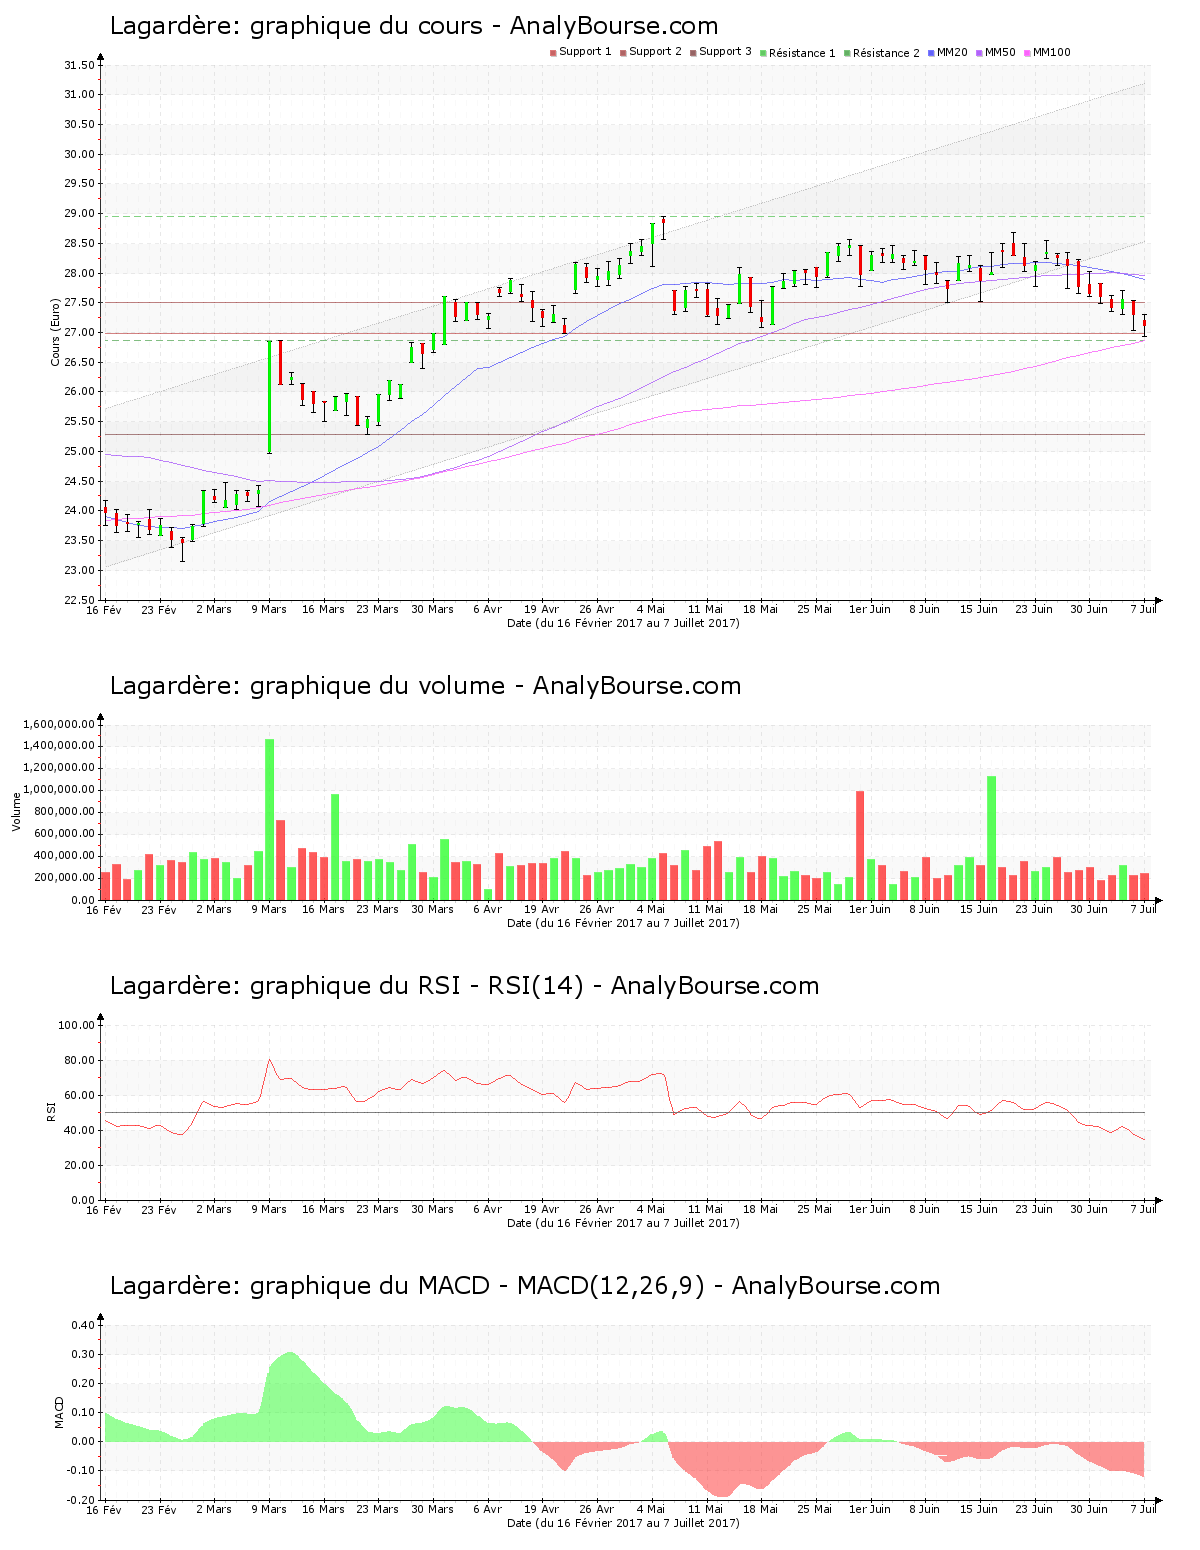Click the 'graphique du volume' chart title
This screenshot has width=1200, height=1550.
(x=425, y=686)
